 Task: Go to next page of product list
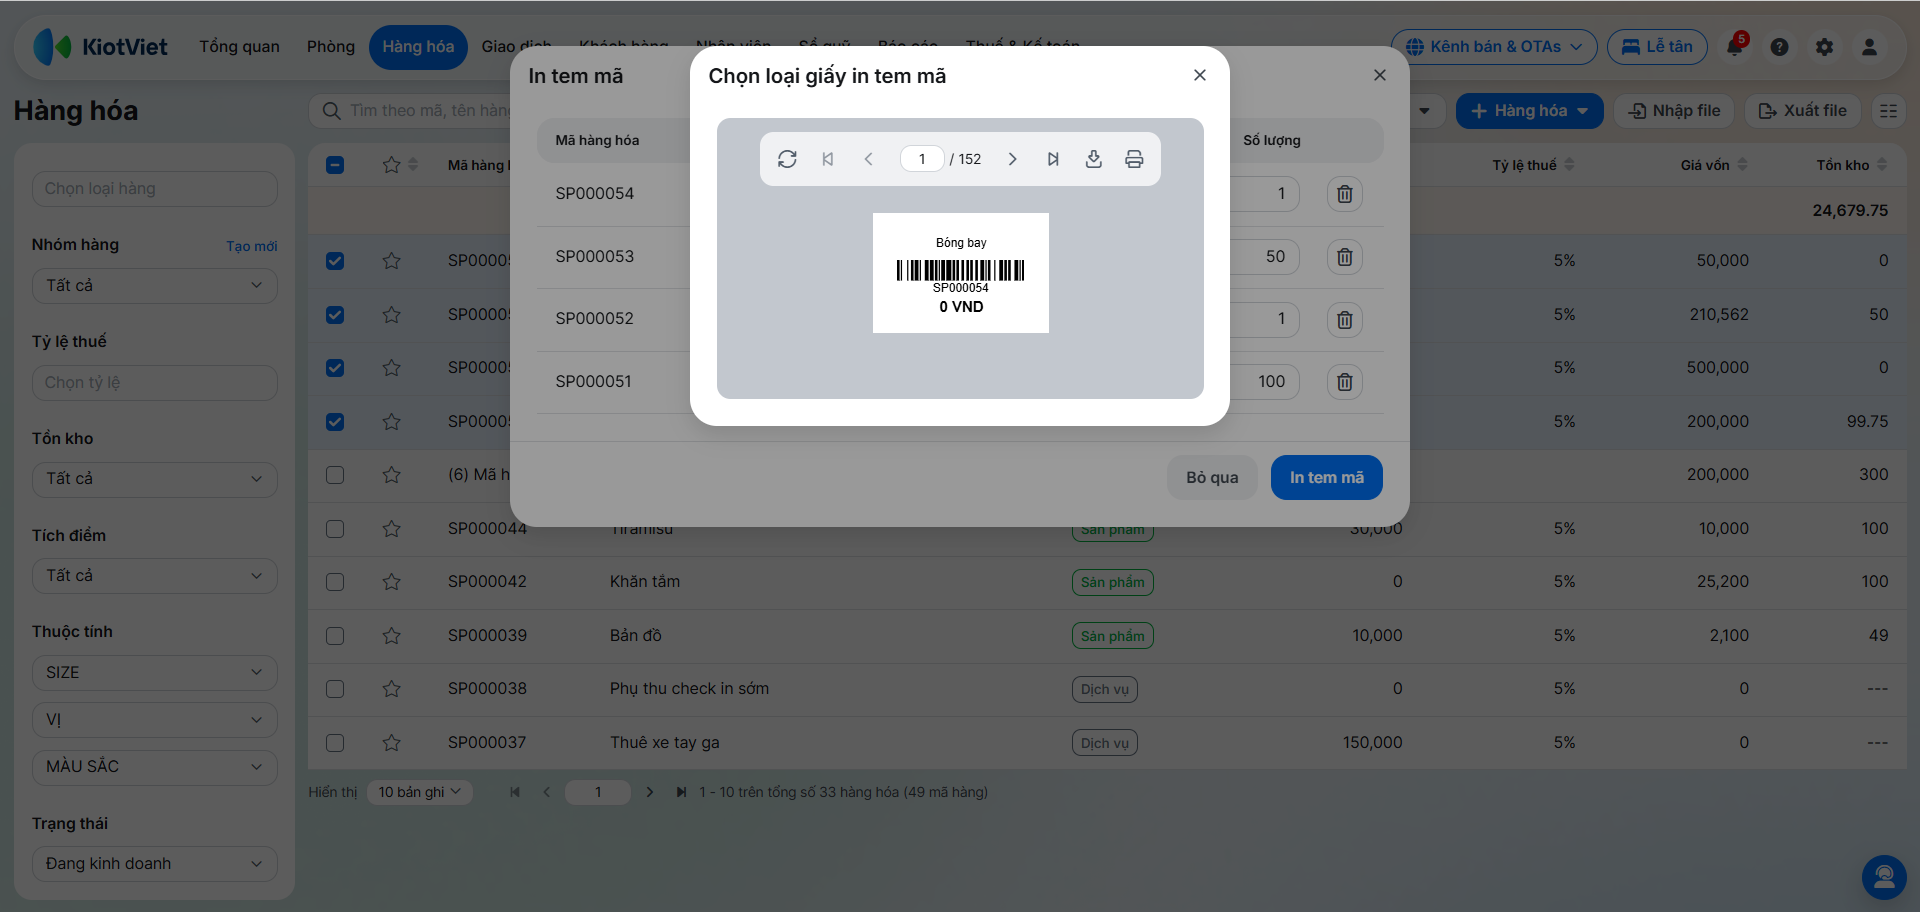650,792
